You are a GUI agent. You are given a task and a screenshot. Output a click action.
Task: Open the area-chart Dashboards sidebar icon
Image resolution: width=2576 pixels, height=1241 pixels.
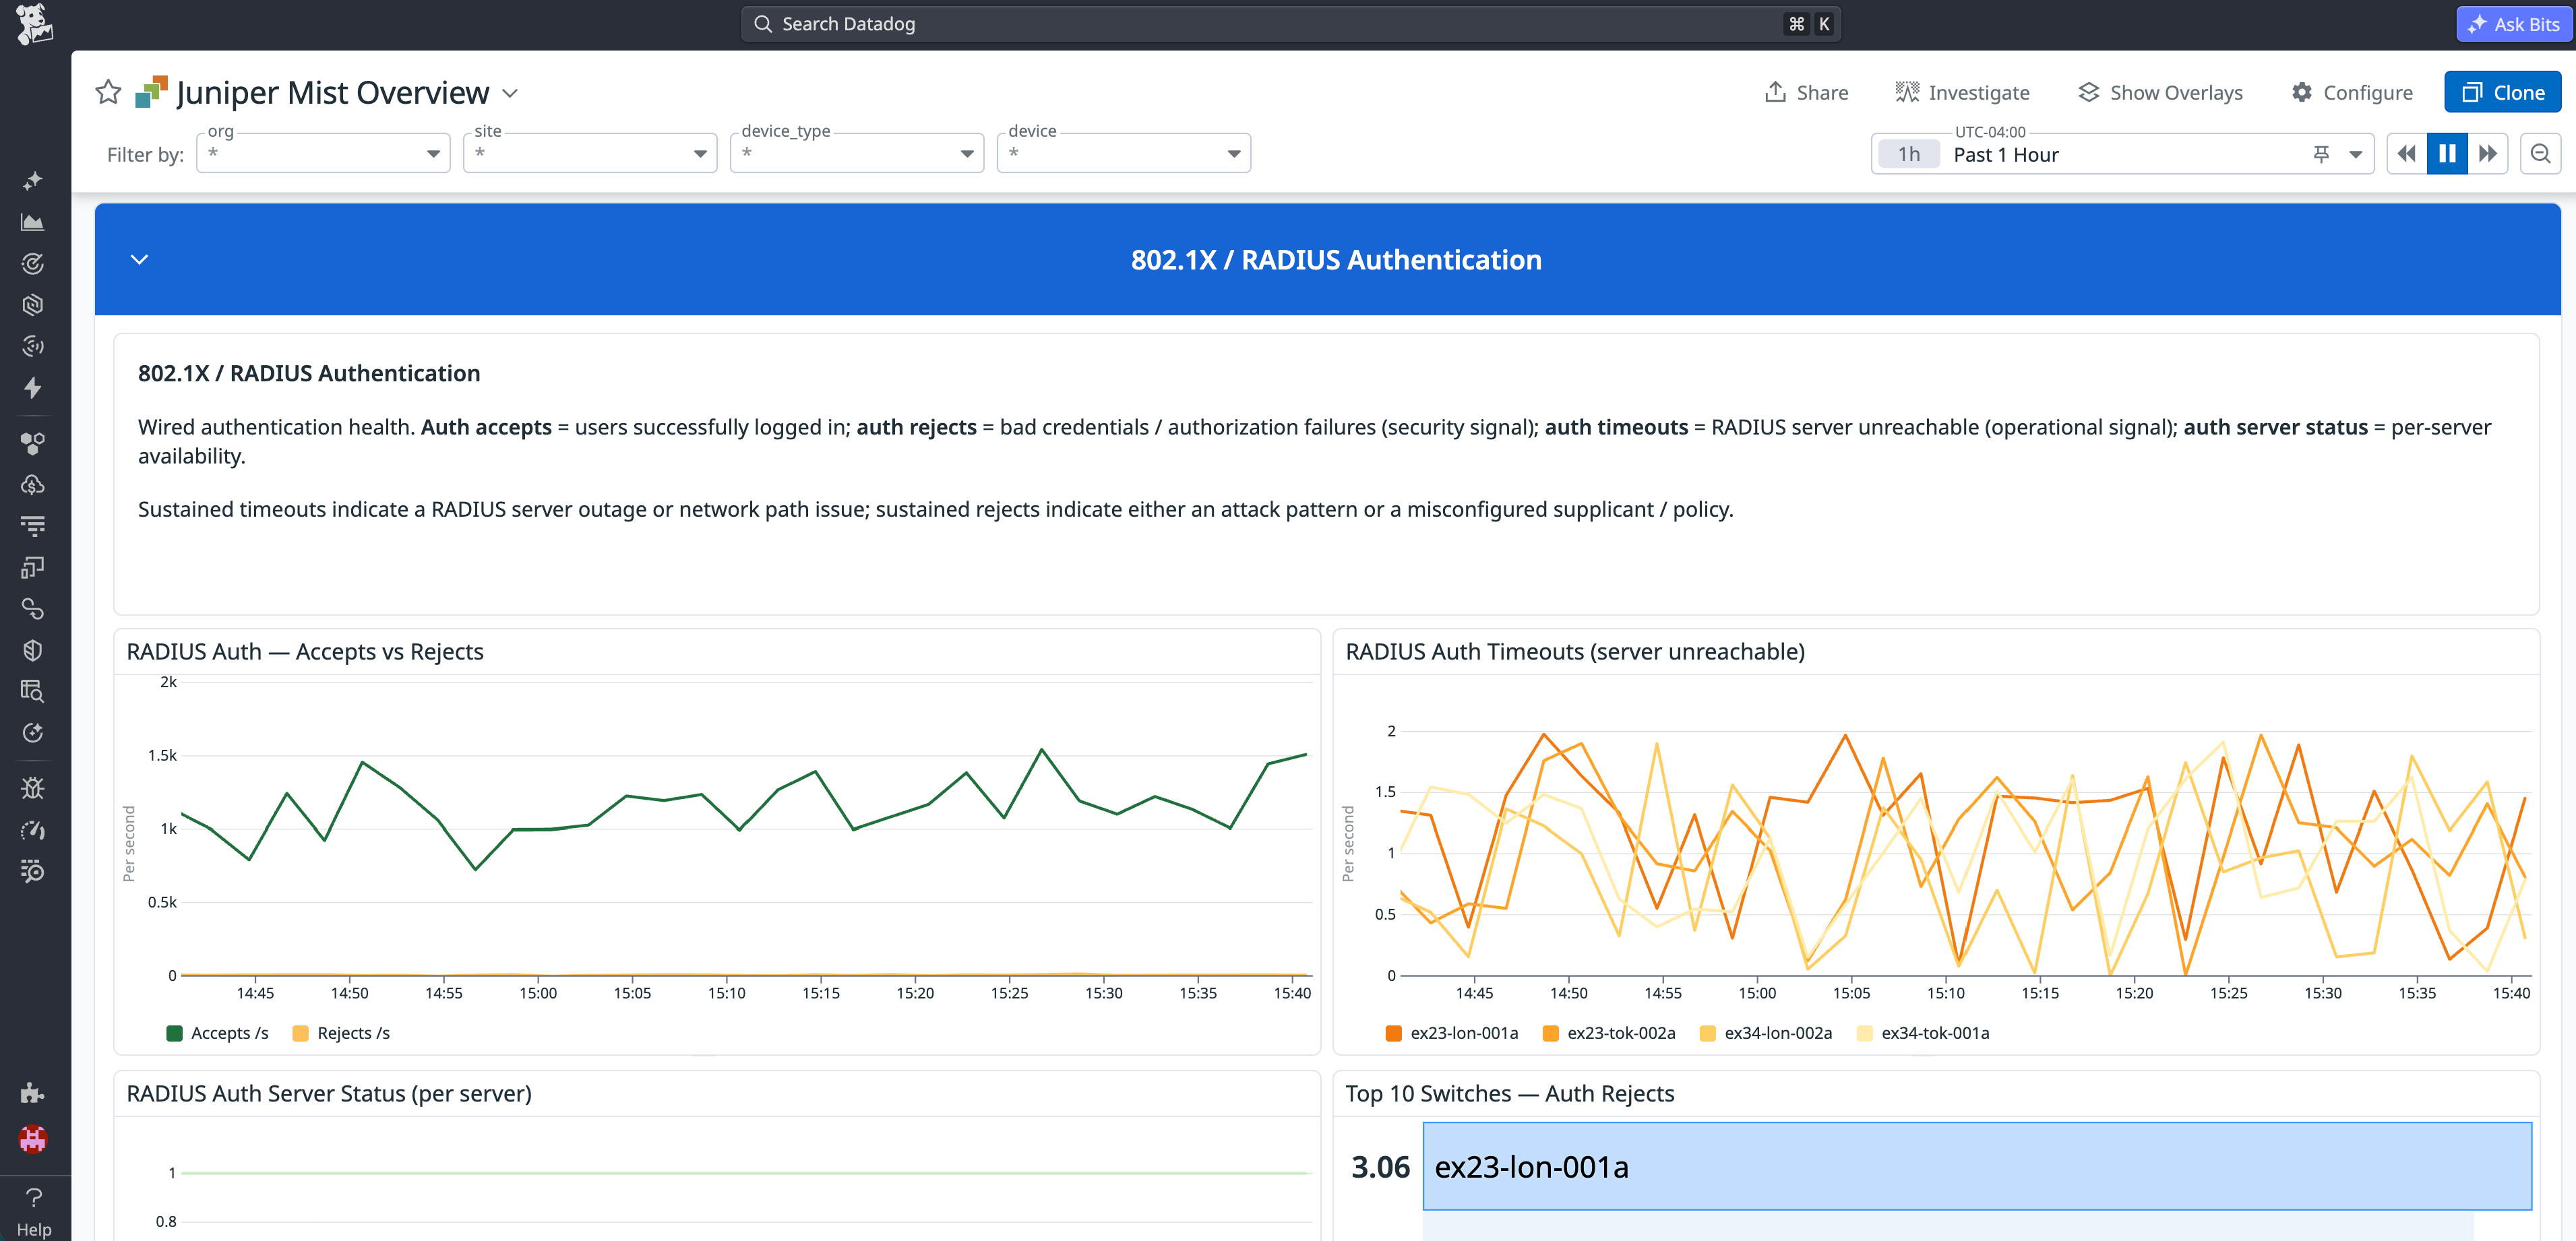[33, 222]
